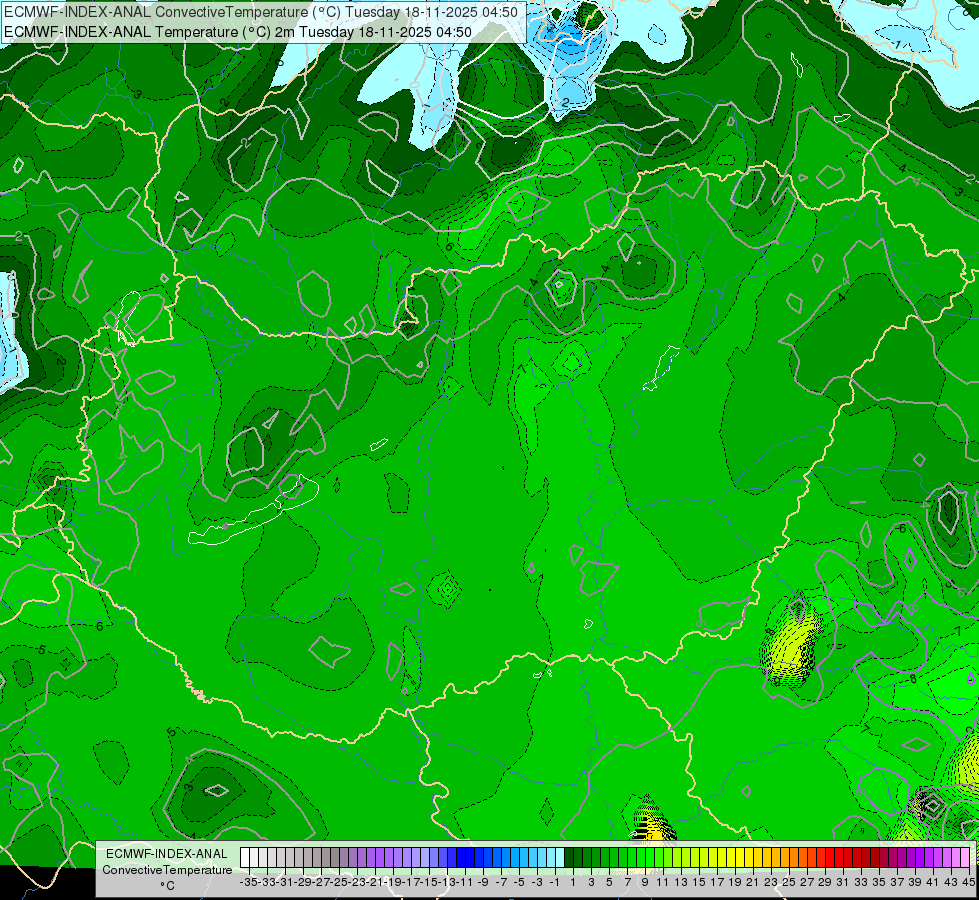Pick the red swatch above 31
Viewport: 979px width, 900px height.
839,858
